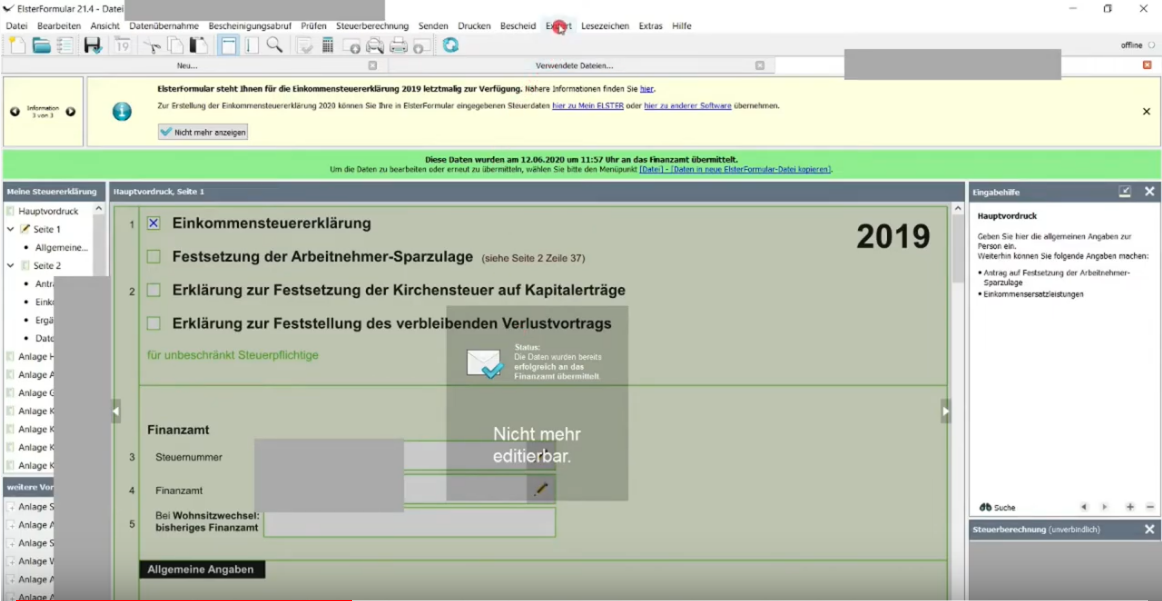Toggle the Einkommensteuererklärung checkbox
This screenshot has width=1162, height=601.
pyautogui.click(x=153, y=223)
